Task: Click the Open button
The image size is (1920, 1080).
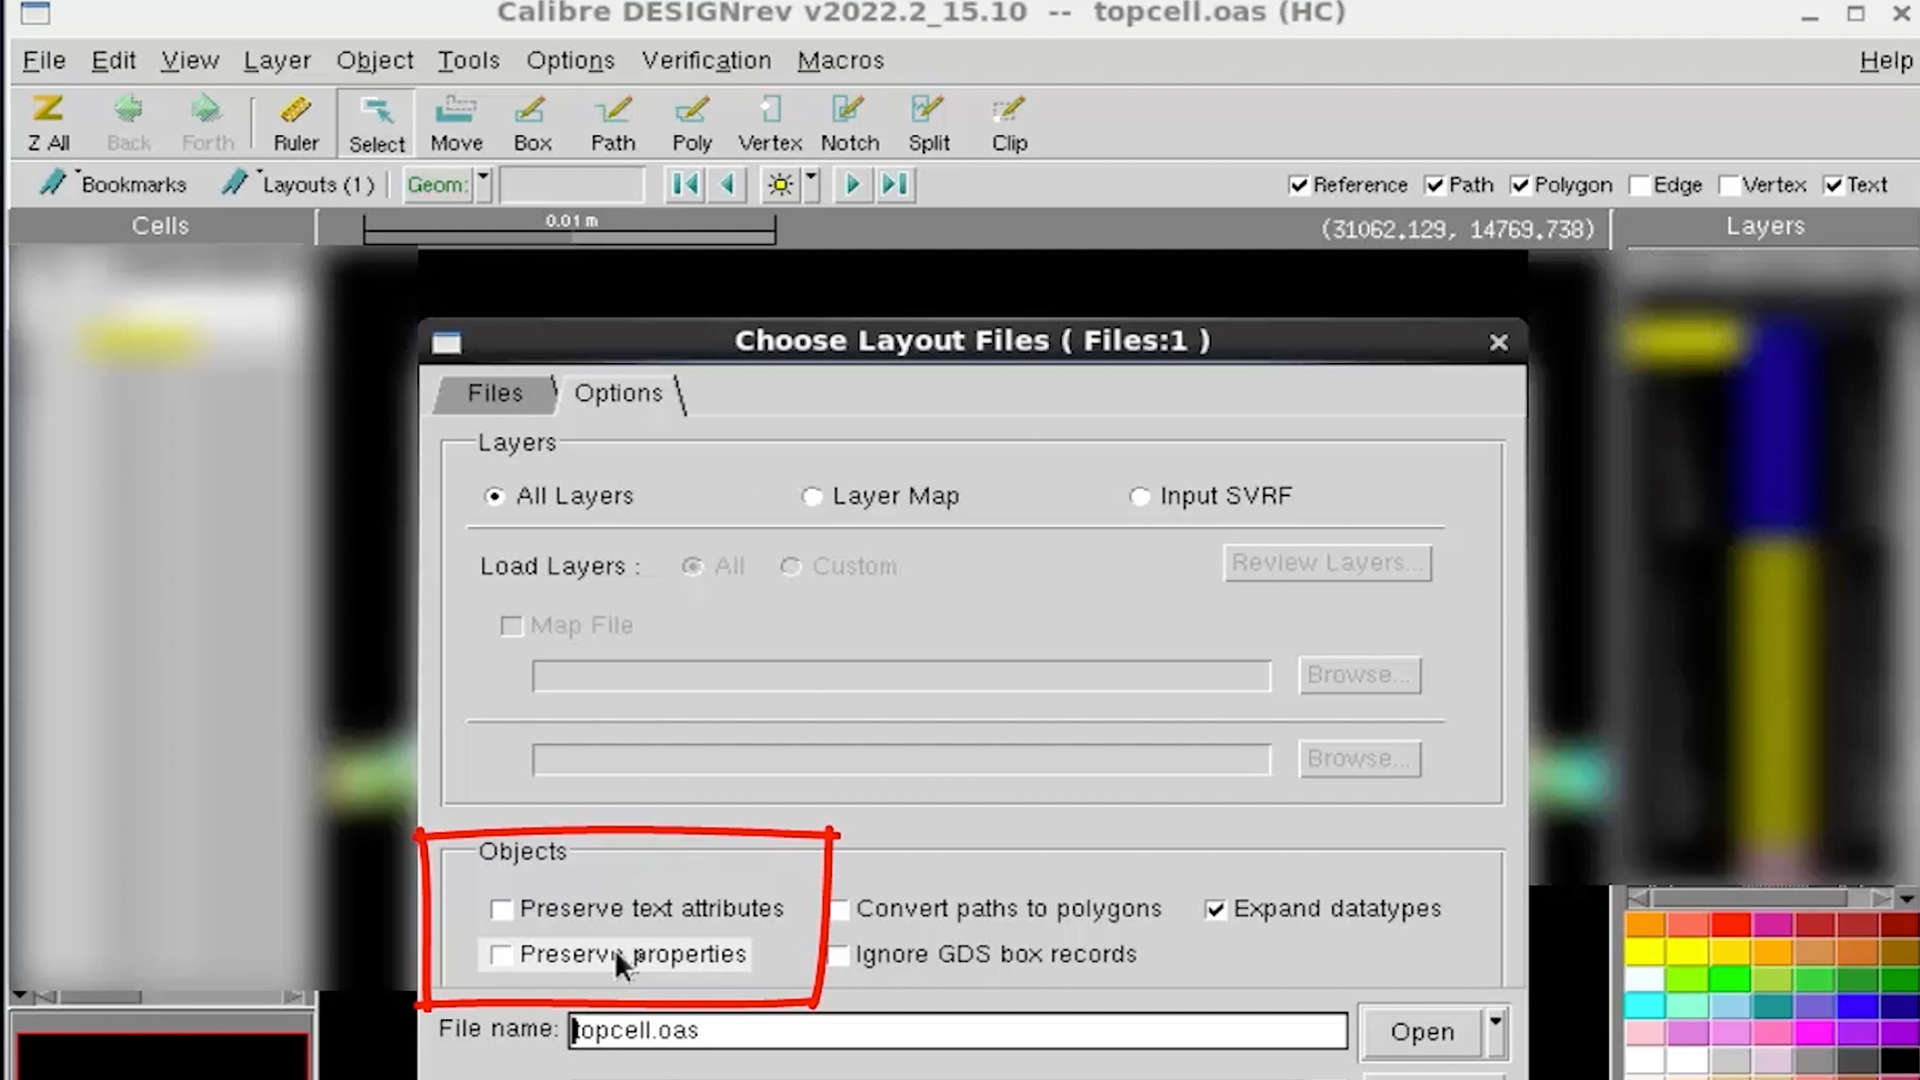Action: pyautogui.click(x=1422, y=1031)
